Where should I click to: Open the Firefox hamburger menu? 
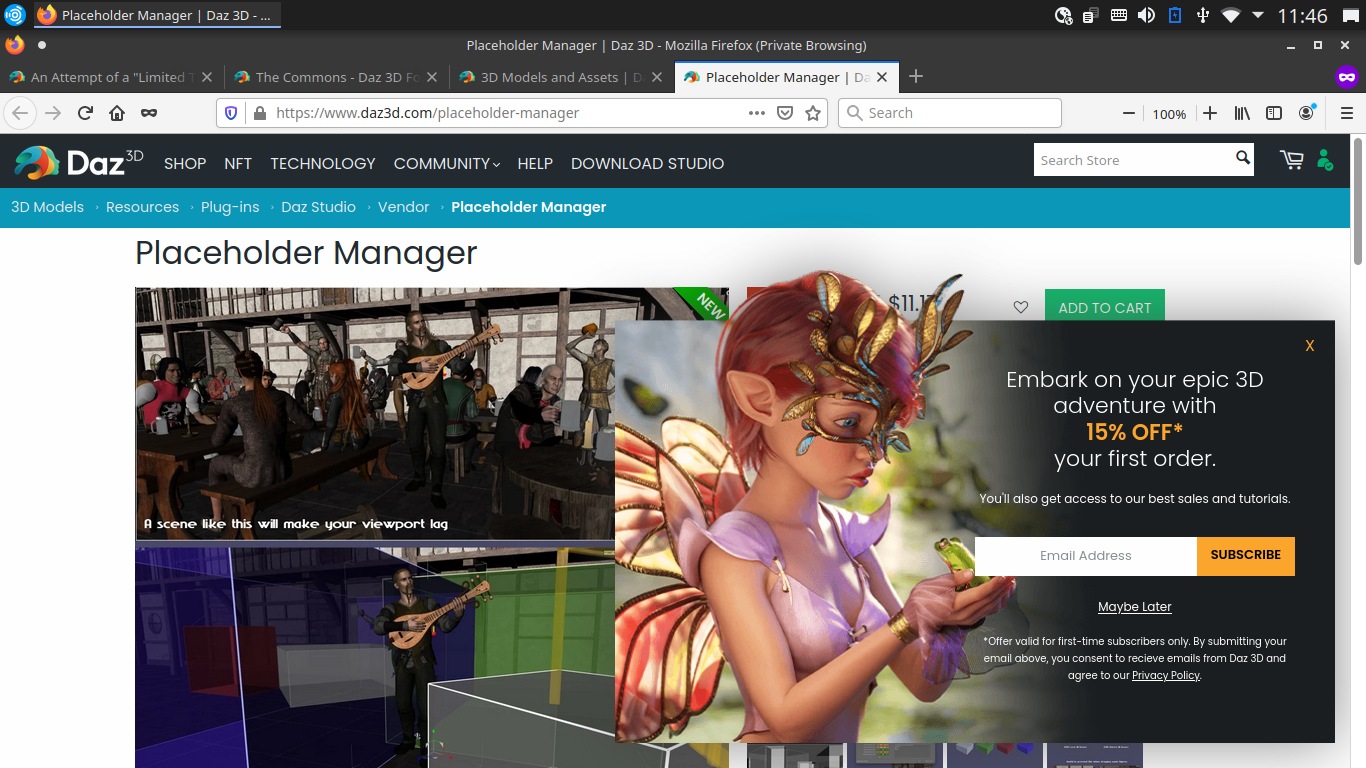click(1347, 113)
